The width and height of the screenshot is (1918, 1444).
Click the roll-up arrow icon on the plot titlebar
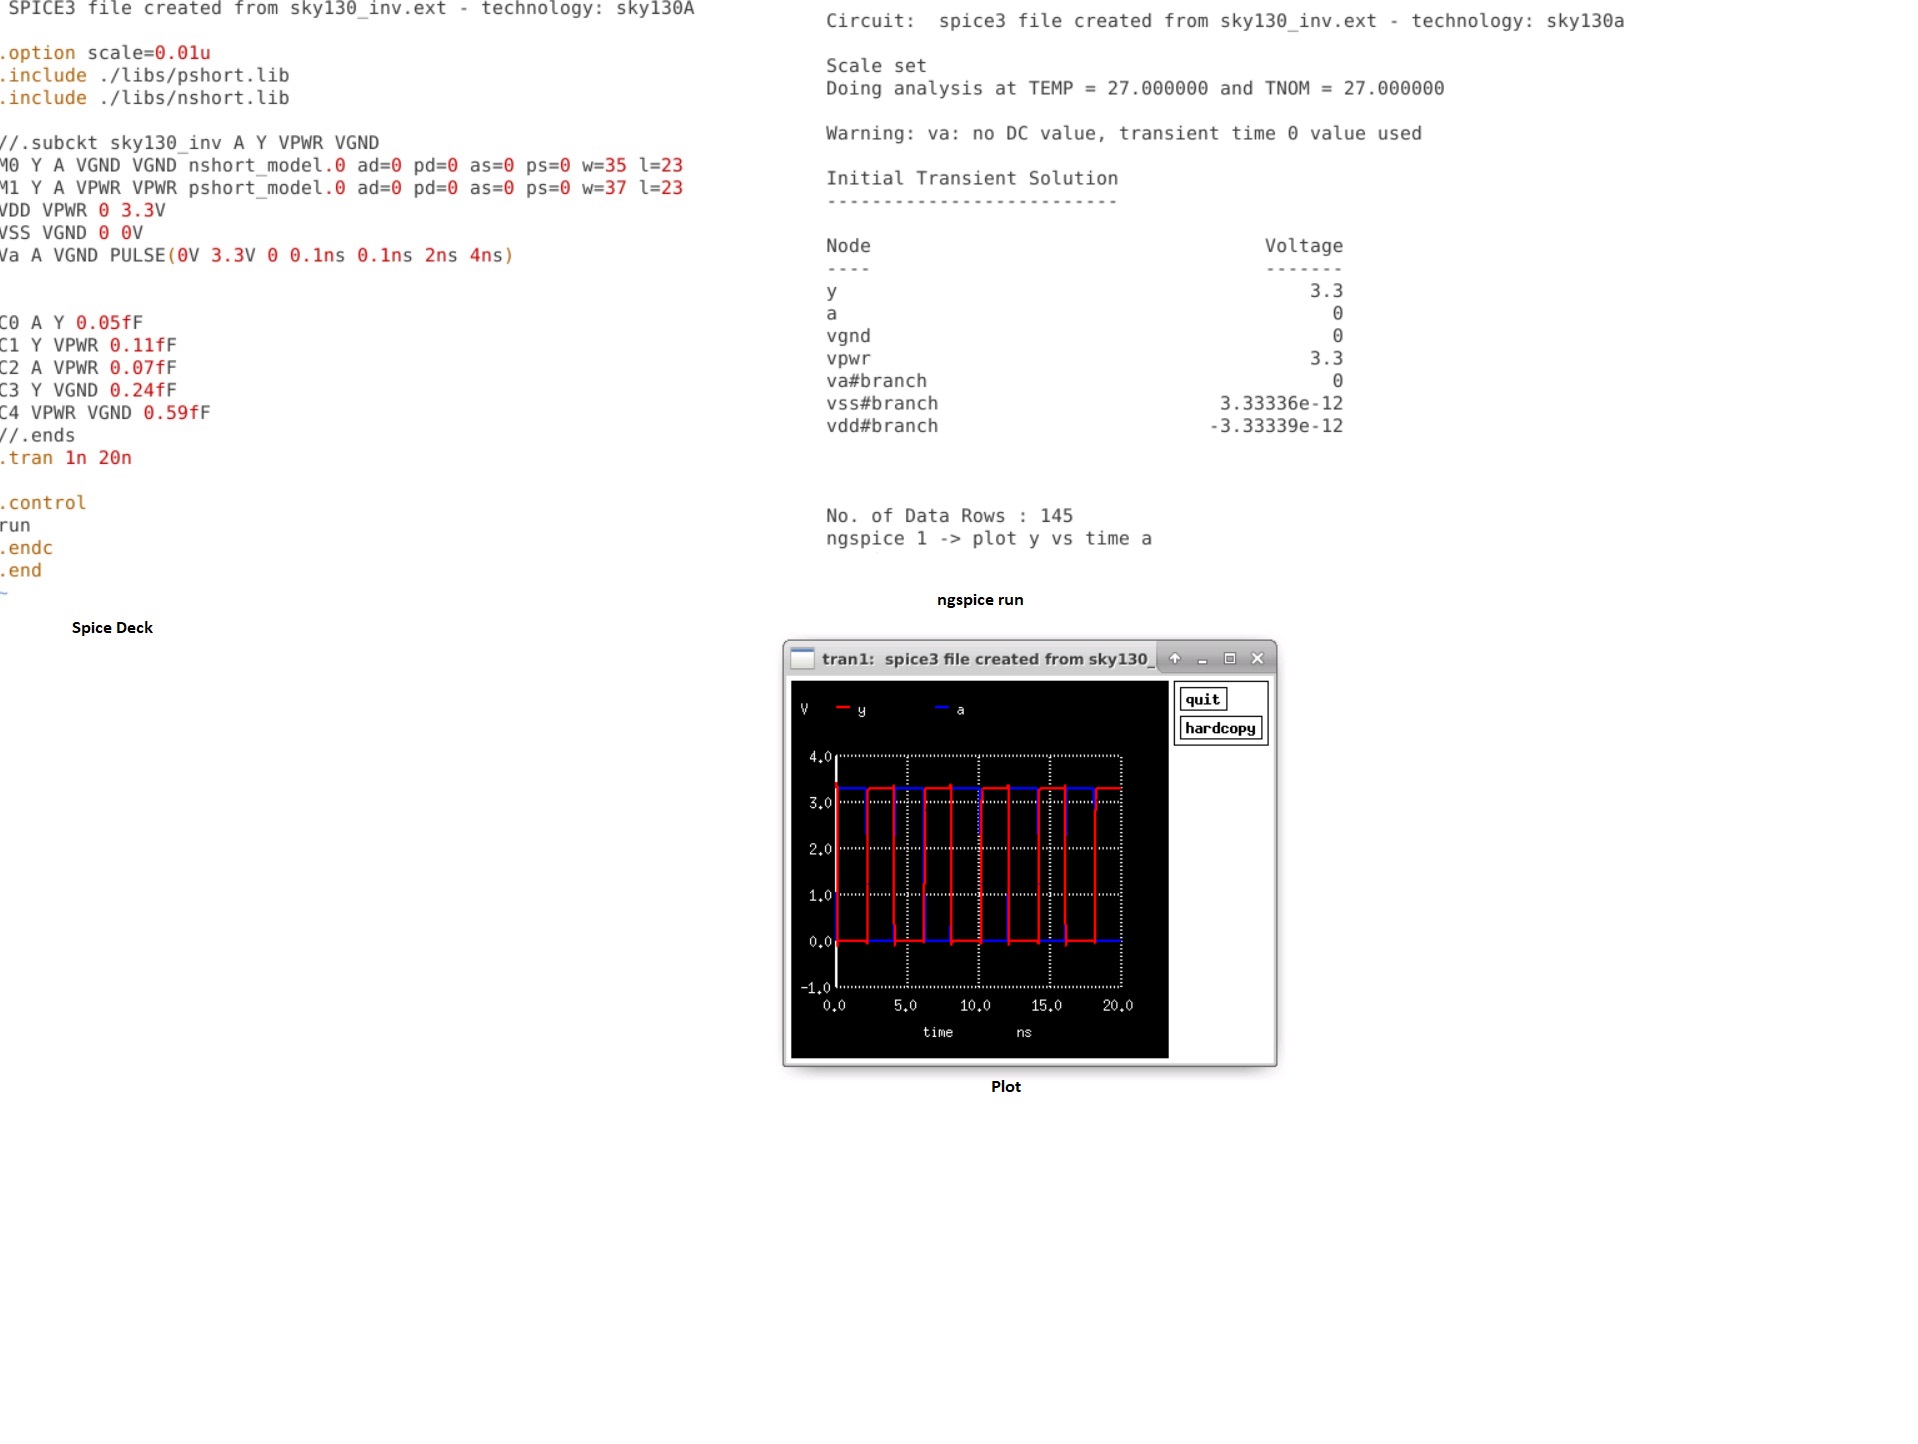click(1173, 659)
